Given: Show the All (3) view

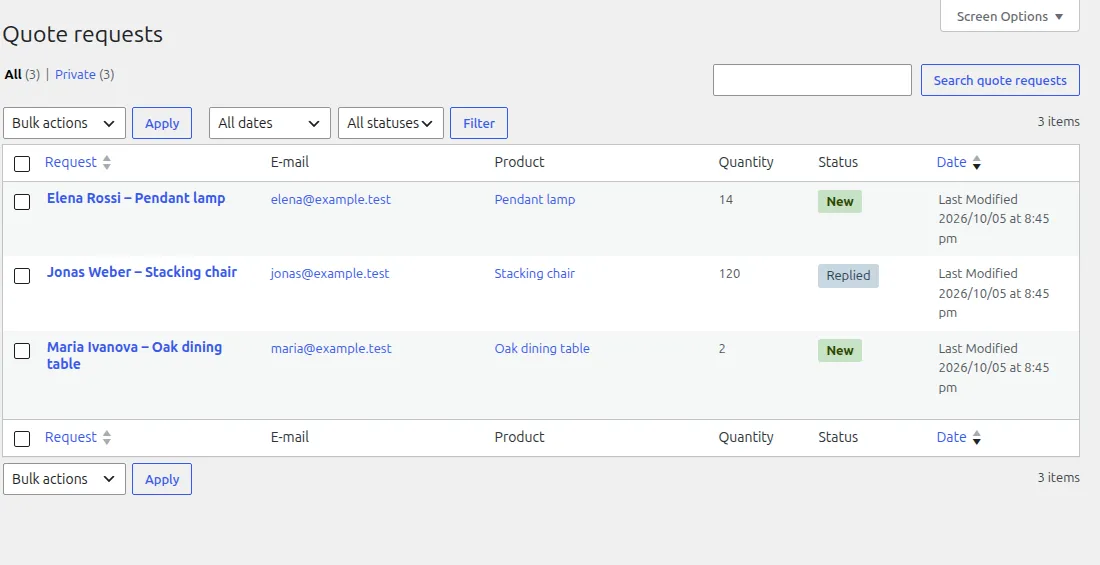Looking at the screenshot, I should click(22, 74).
